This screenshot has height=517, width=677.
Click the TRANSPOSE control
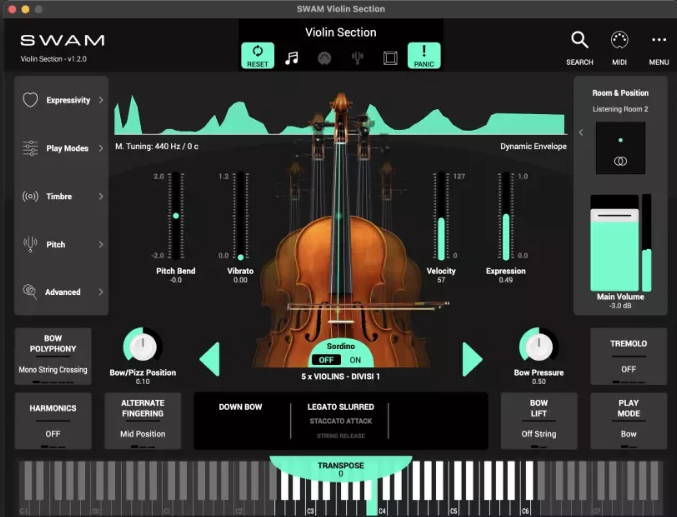click(x=341, y=469)
